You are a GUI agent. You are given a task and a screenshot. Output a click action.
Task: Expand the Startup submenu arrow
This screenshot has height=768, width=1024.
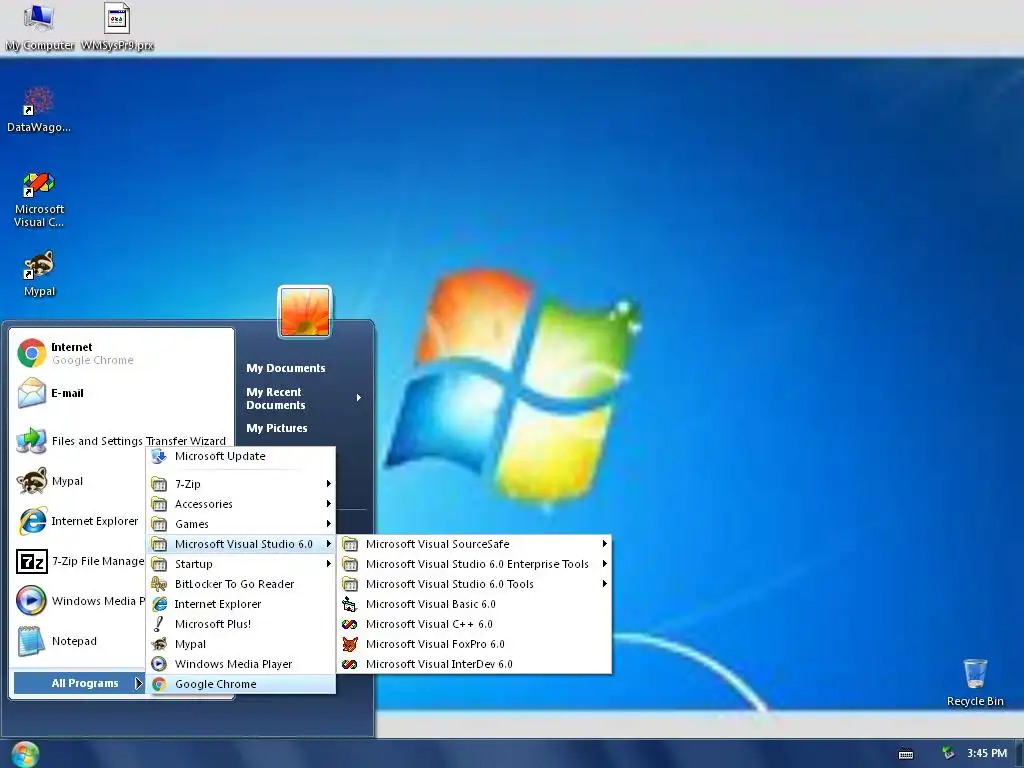pos(328,564)
